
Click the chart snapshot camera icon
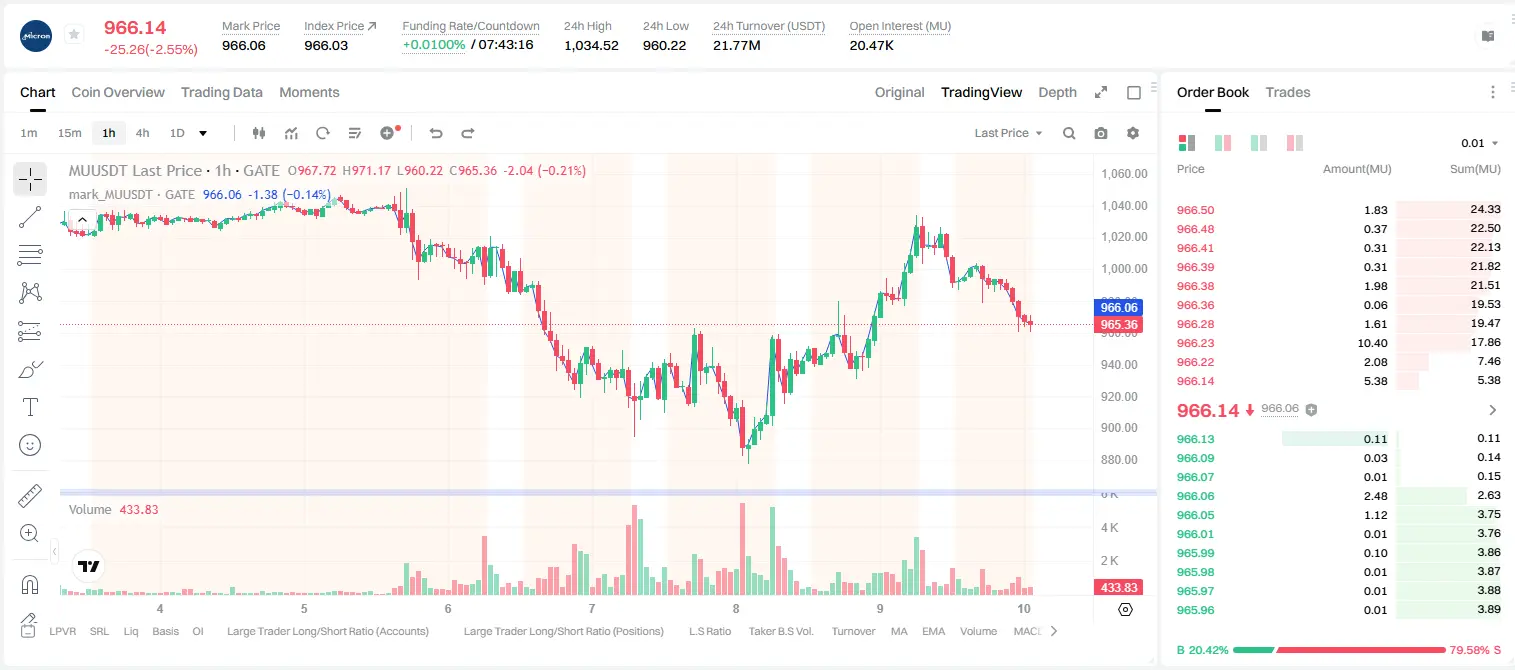(1101, 133)
